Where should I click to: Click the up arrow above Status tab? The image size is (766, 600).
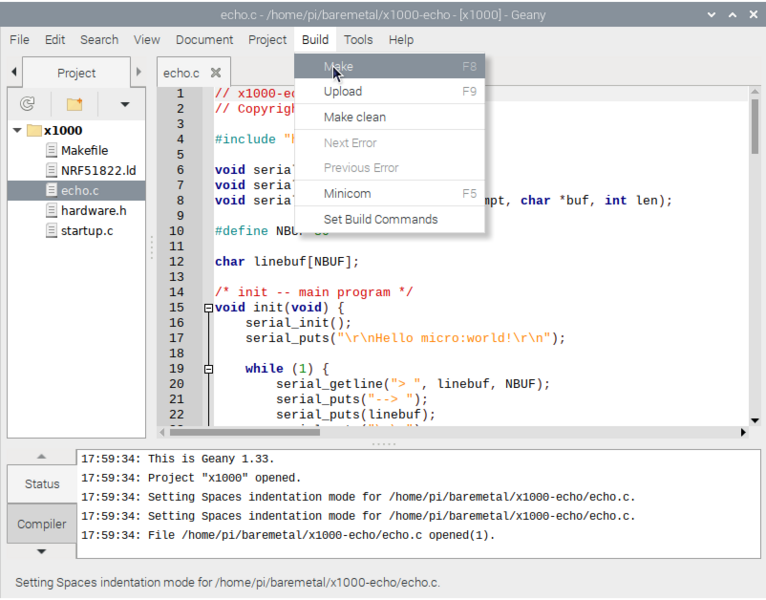point(42,456)
